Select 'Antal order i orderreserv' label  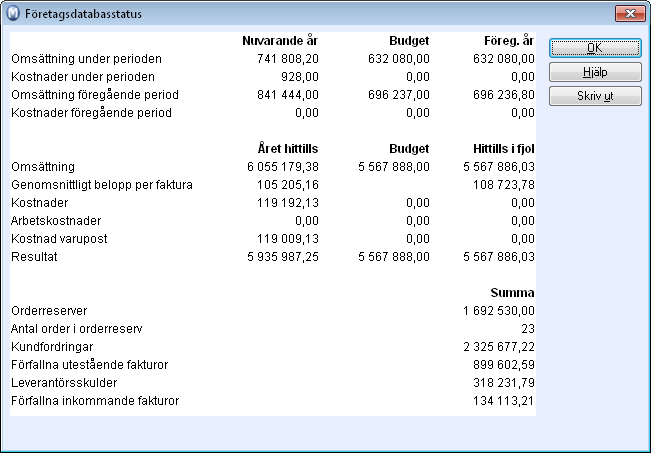pos(77,329)
